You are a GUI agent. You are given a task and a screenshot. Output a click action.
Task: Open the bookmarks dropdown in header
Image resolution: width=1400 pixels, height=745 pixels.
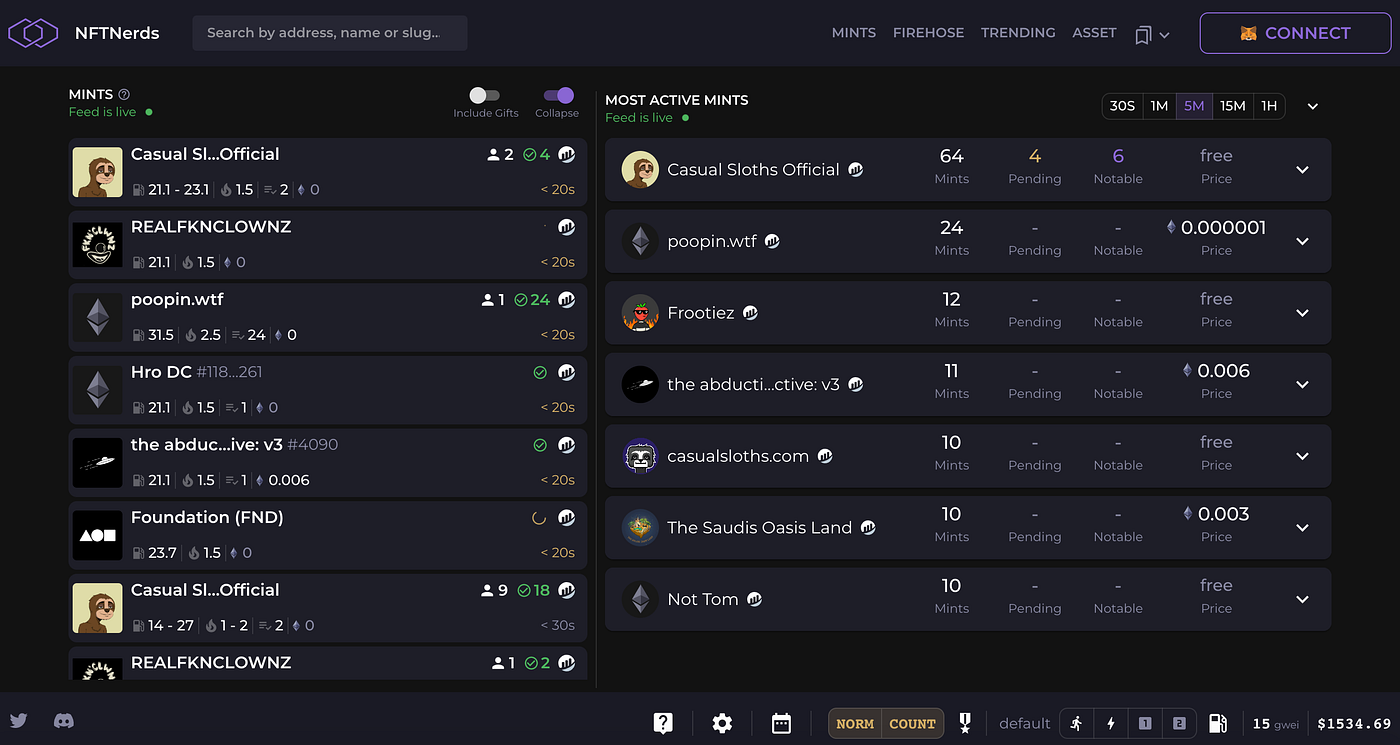[1152, 34]
